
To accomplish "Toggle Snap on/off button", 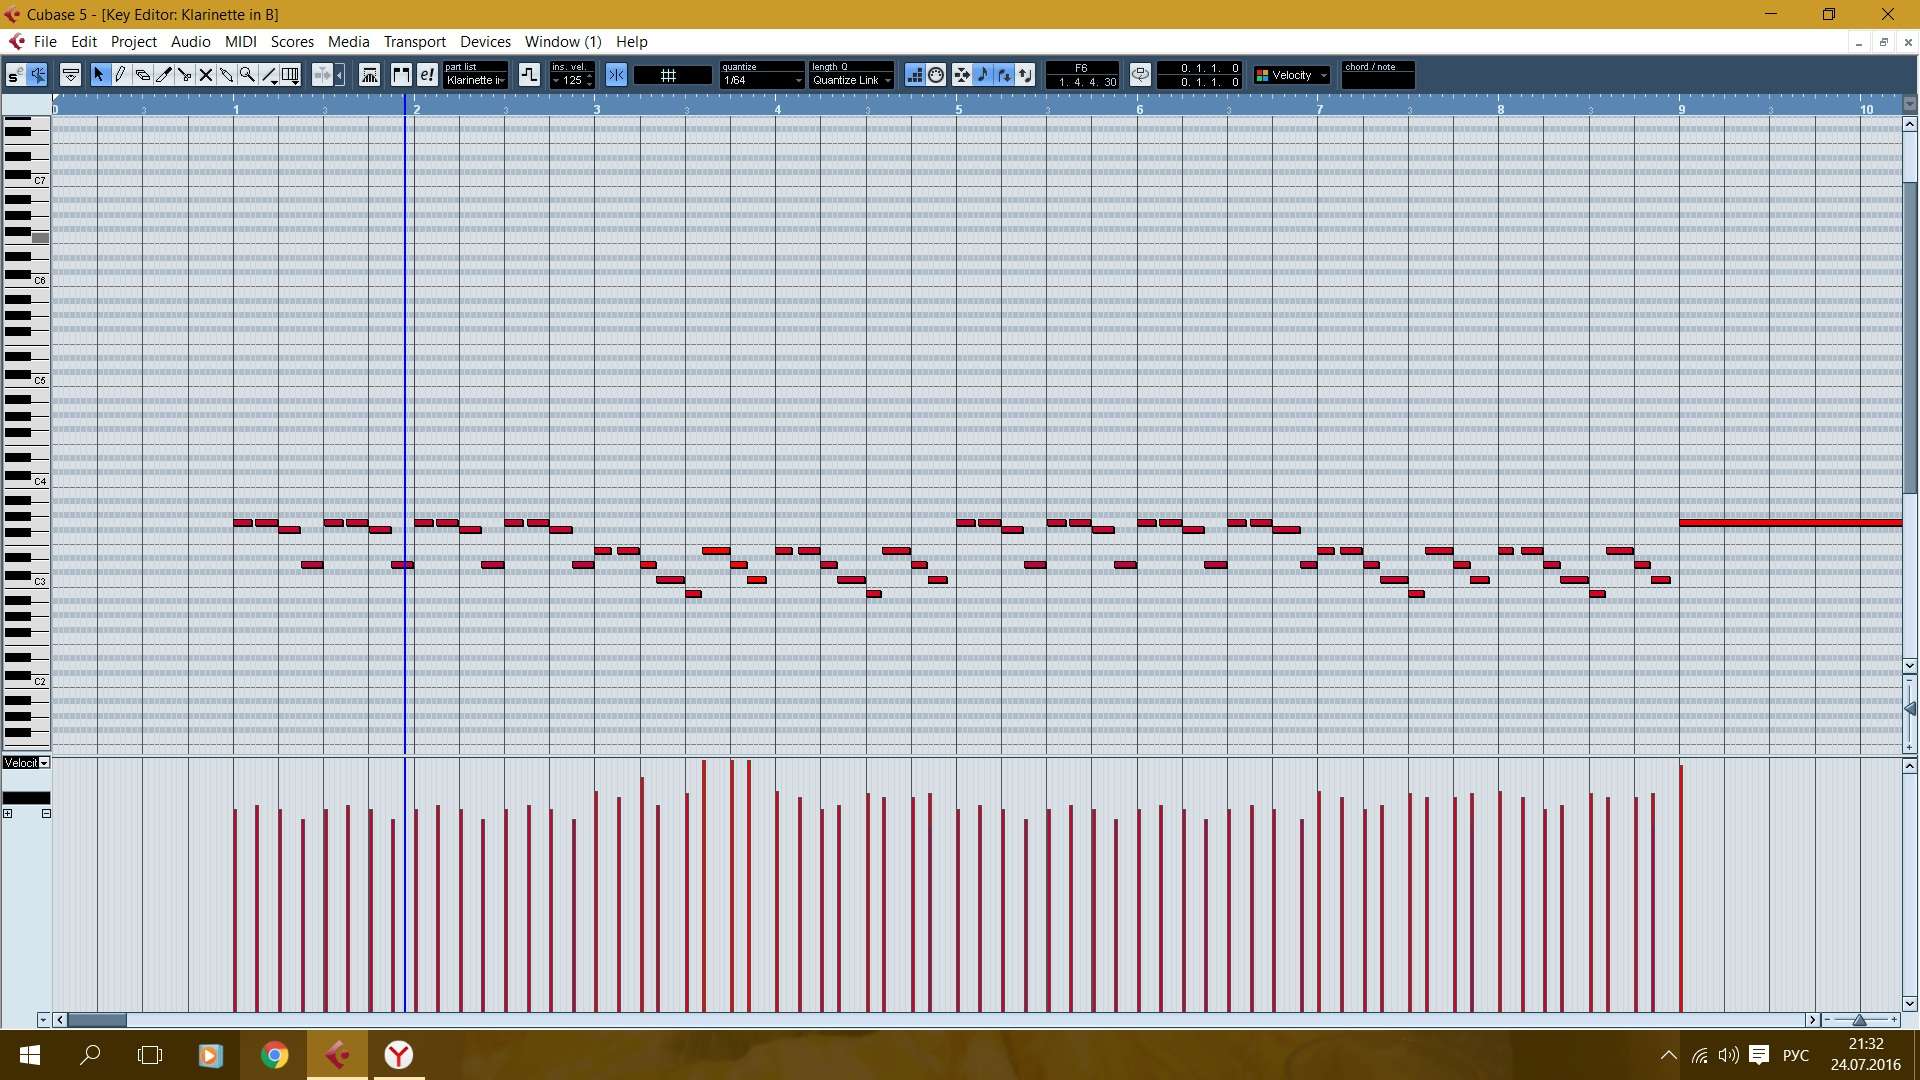I will tap(616, 75).
